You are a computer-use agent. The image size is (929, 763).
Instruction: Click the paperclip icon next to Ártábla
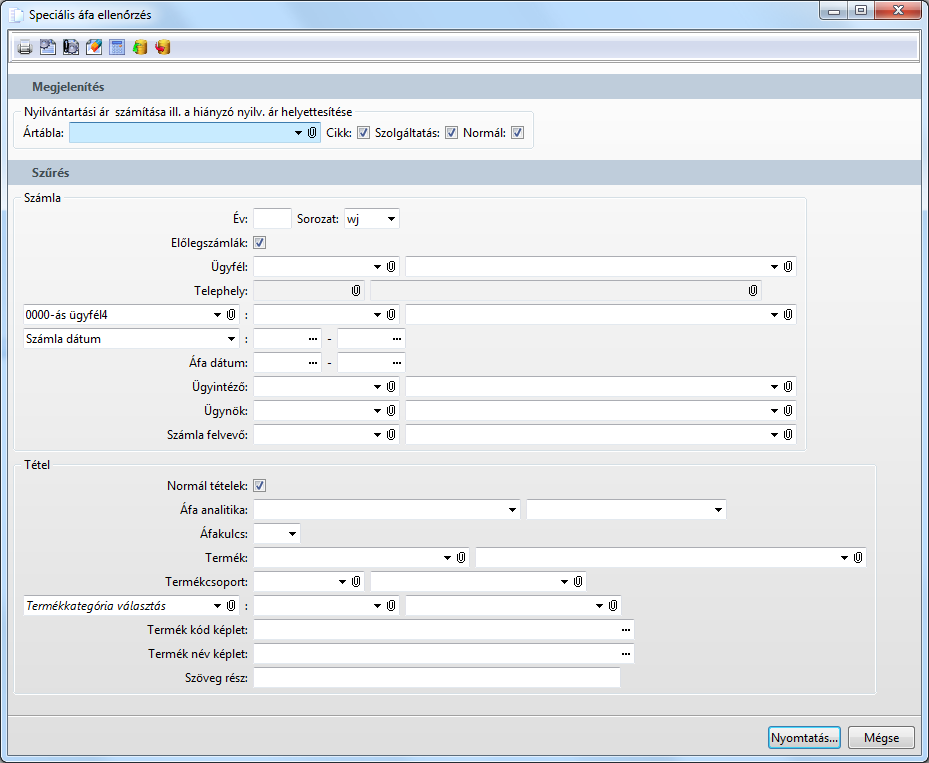(x=312, y=133)
